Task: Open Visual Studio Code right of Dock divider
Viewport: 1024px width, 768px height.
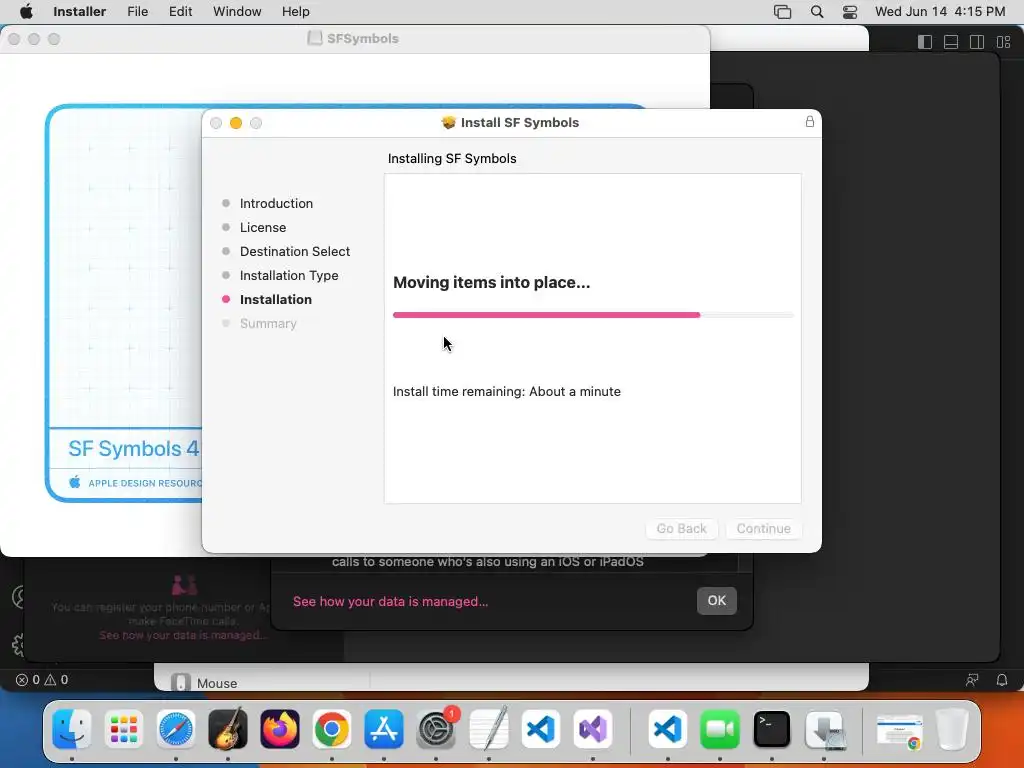Action: tap(667, 729)
